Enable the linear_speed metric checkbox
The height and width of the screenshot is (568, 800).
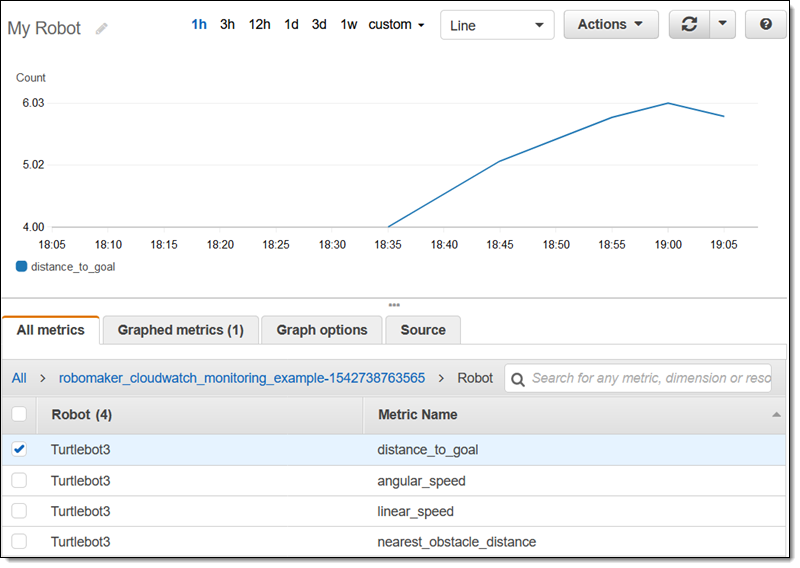coord(19,511)
